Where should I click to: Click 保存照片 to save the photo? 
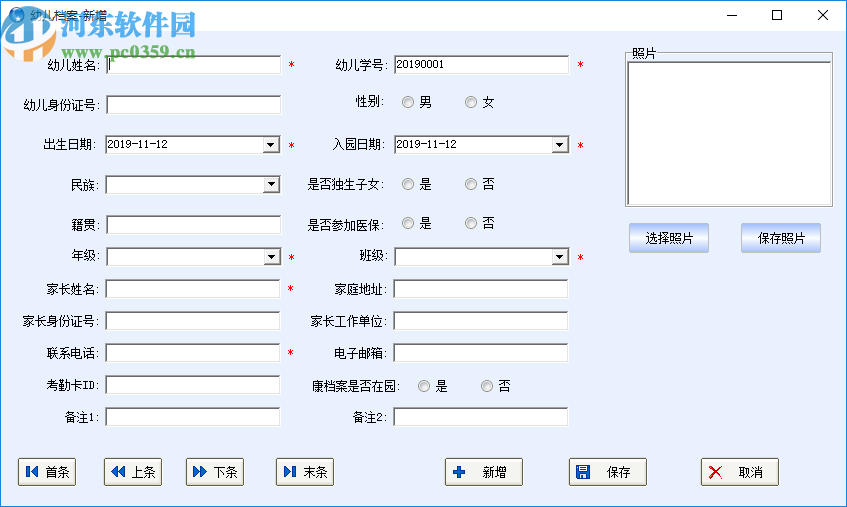(x=781, y=238)
